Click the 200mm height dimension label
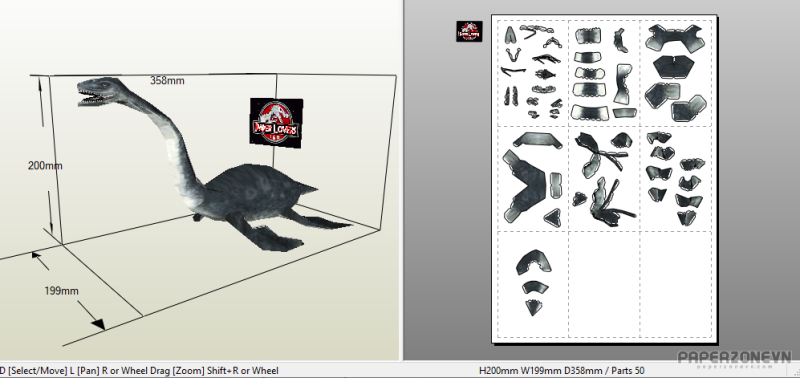 pyautogui.click(x=45, y=166)
